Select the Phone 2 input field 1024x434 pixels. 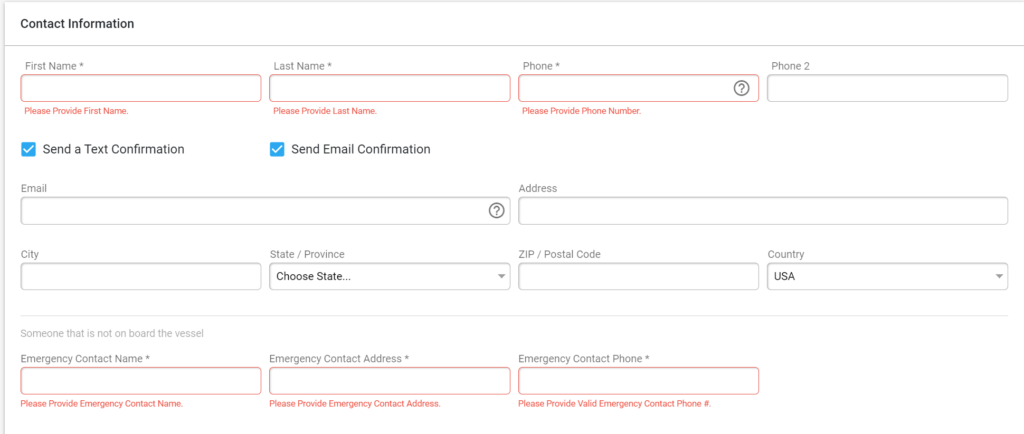click(x=888, y=88)
